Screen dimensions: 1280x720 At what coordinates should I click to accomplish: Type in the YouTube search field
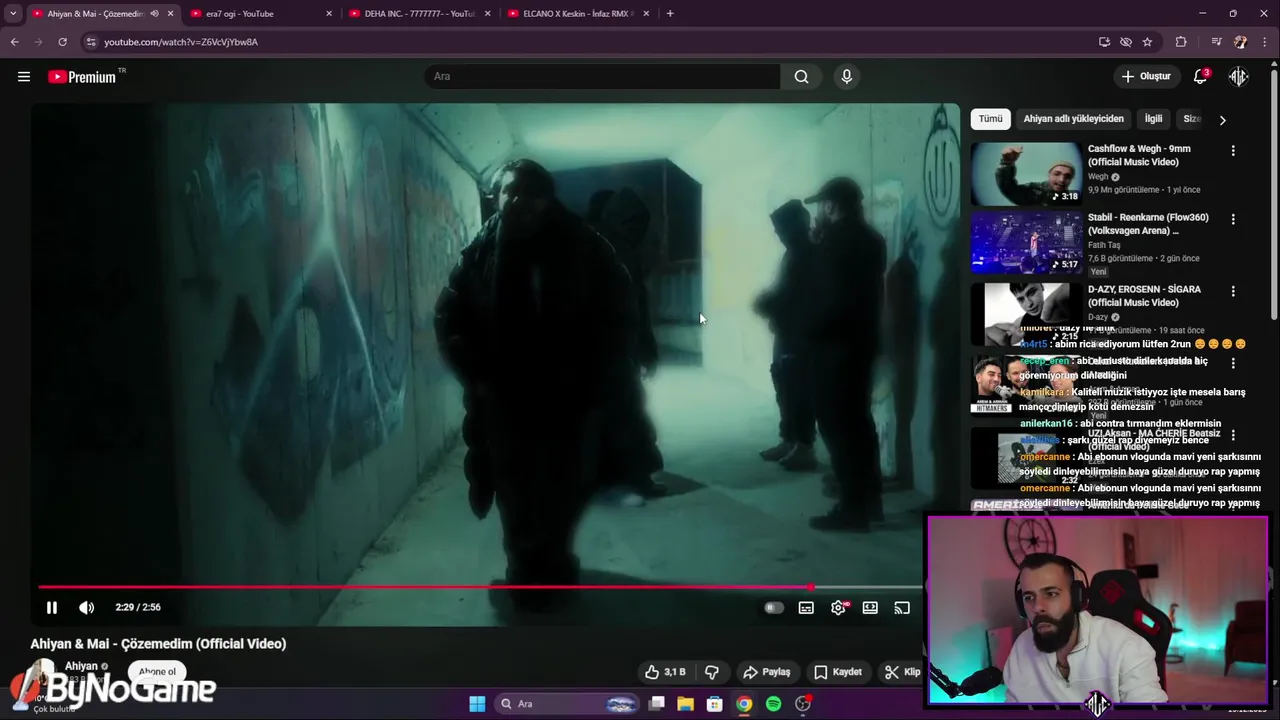[602, 76]
